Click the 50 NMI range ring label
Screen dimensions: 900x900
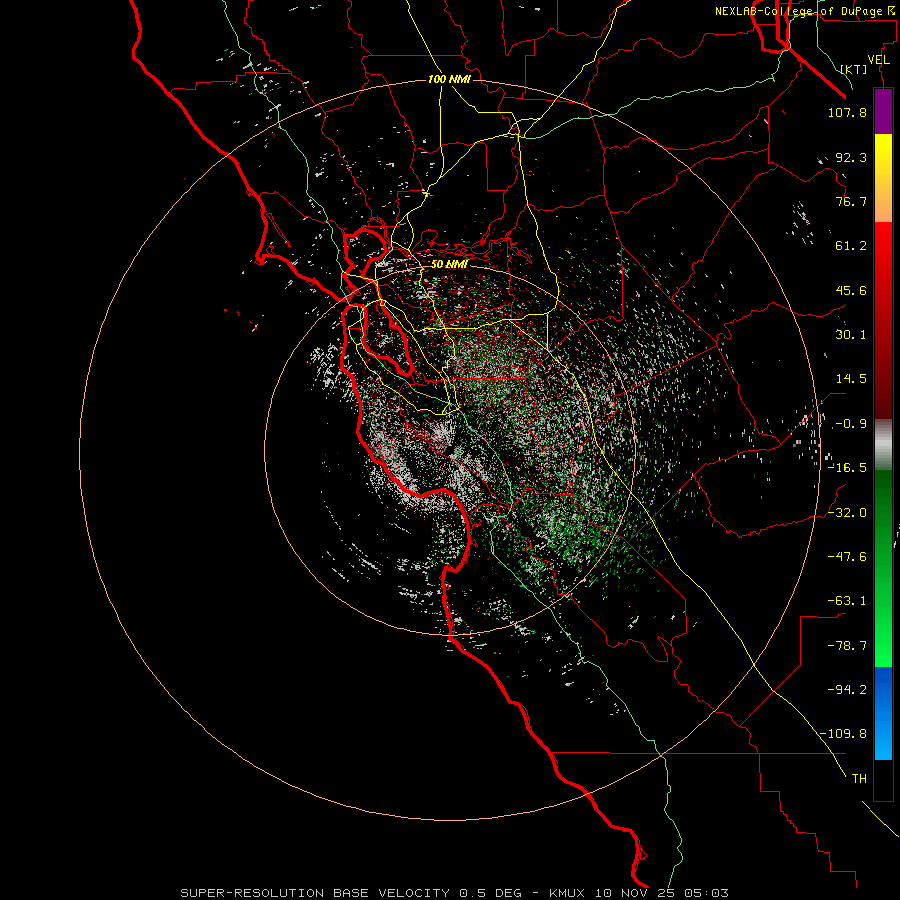[x=449, y=264]
